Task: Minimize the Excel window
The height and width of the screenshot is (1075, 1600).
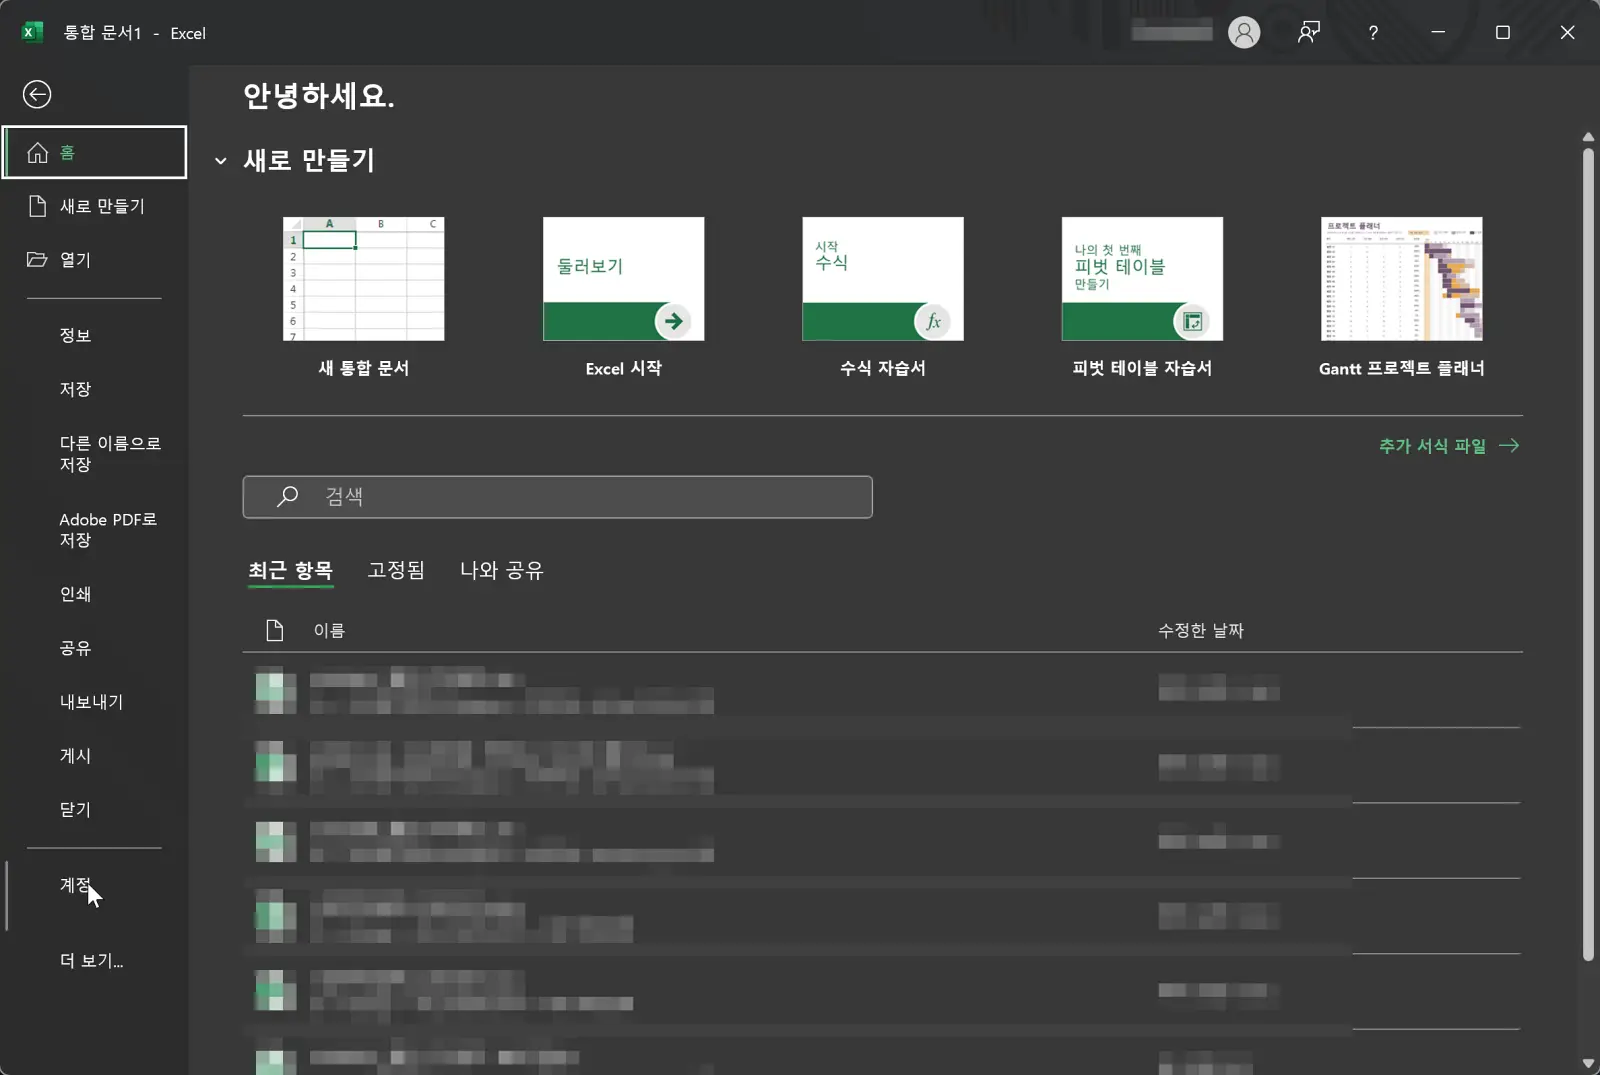Action: click(x=1438, y=33)
